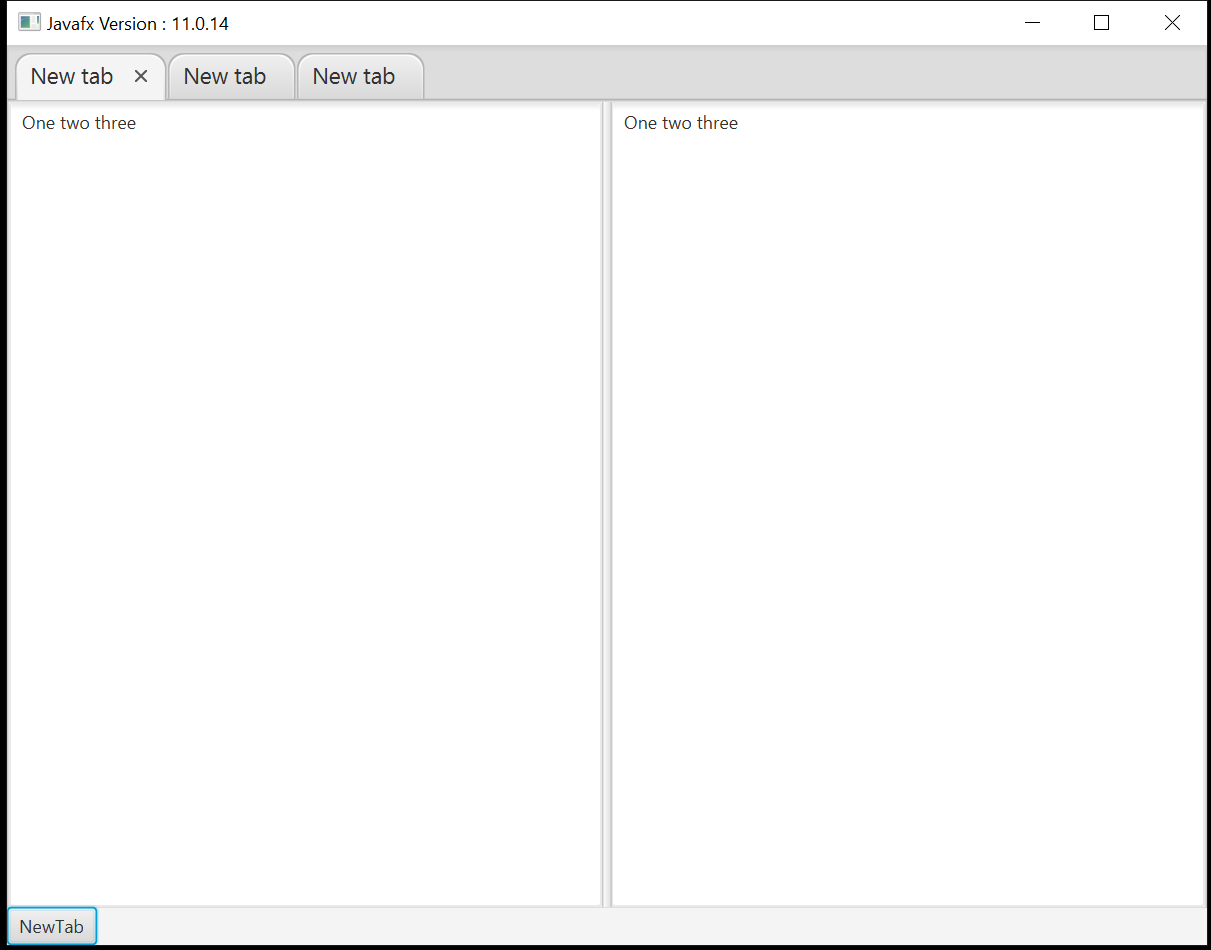Switch to the second New tab
This screenshot has width=1211, height=950.
coord(225,77)
